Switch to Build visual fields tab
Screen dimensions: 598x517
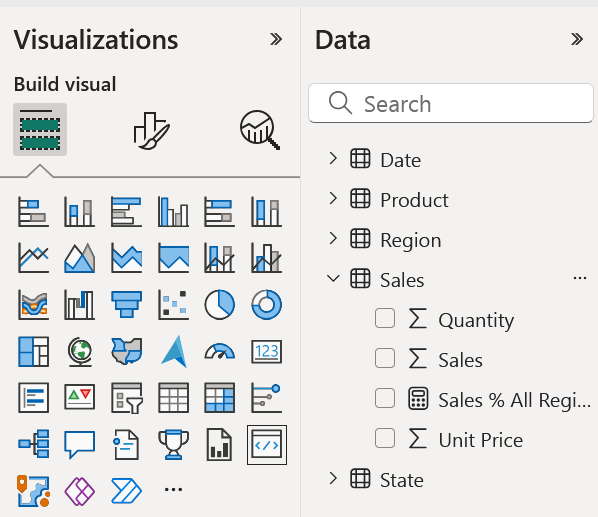coord(40,129)
